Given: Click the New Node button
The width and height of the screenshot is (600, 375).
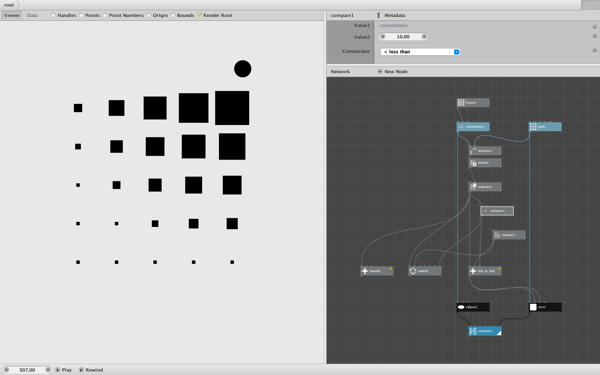Looking at the screenshot, I should click(x=393, y=72).
